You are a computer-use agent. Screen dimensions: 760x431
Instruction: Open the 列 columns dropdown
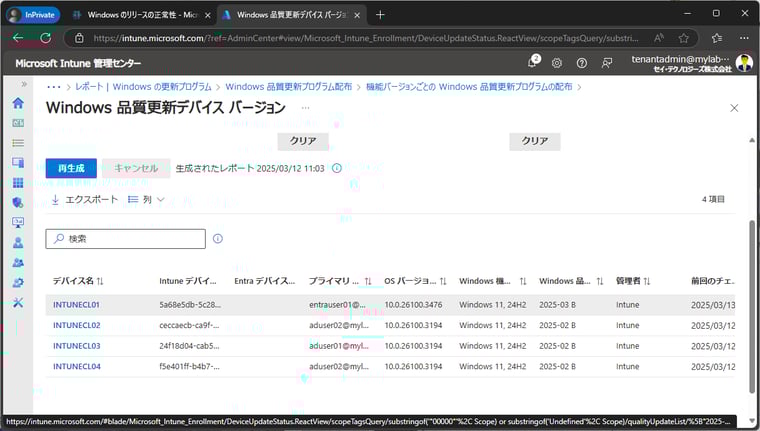[x=146, y=199]
